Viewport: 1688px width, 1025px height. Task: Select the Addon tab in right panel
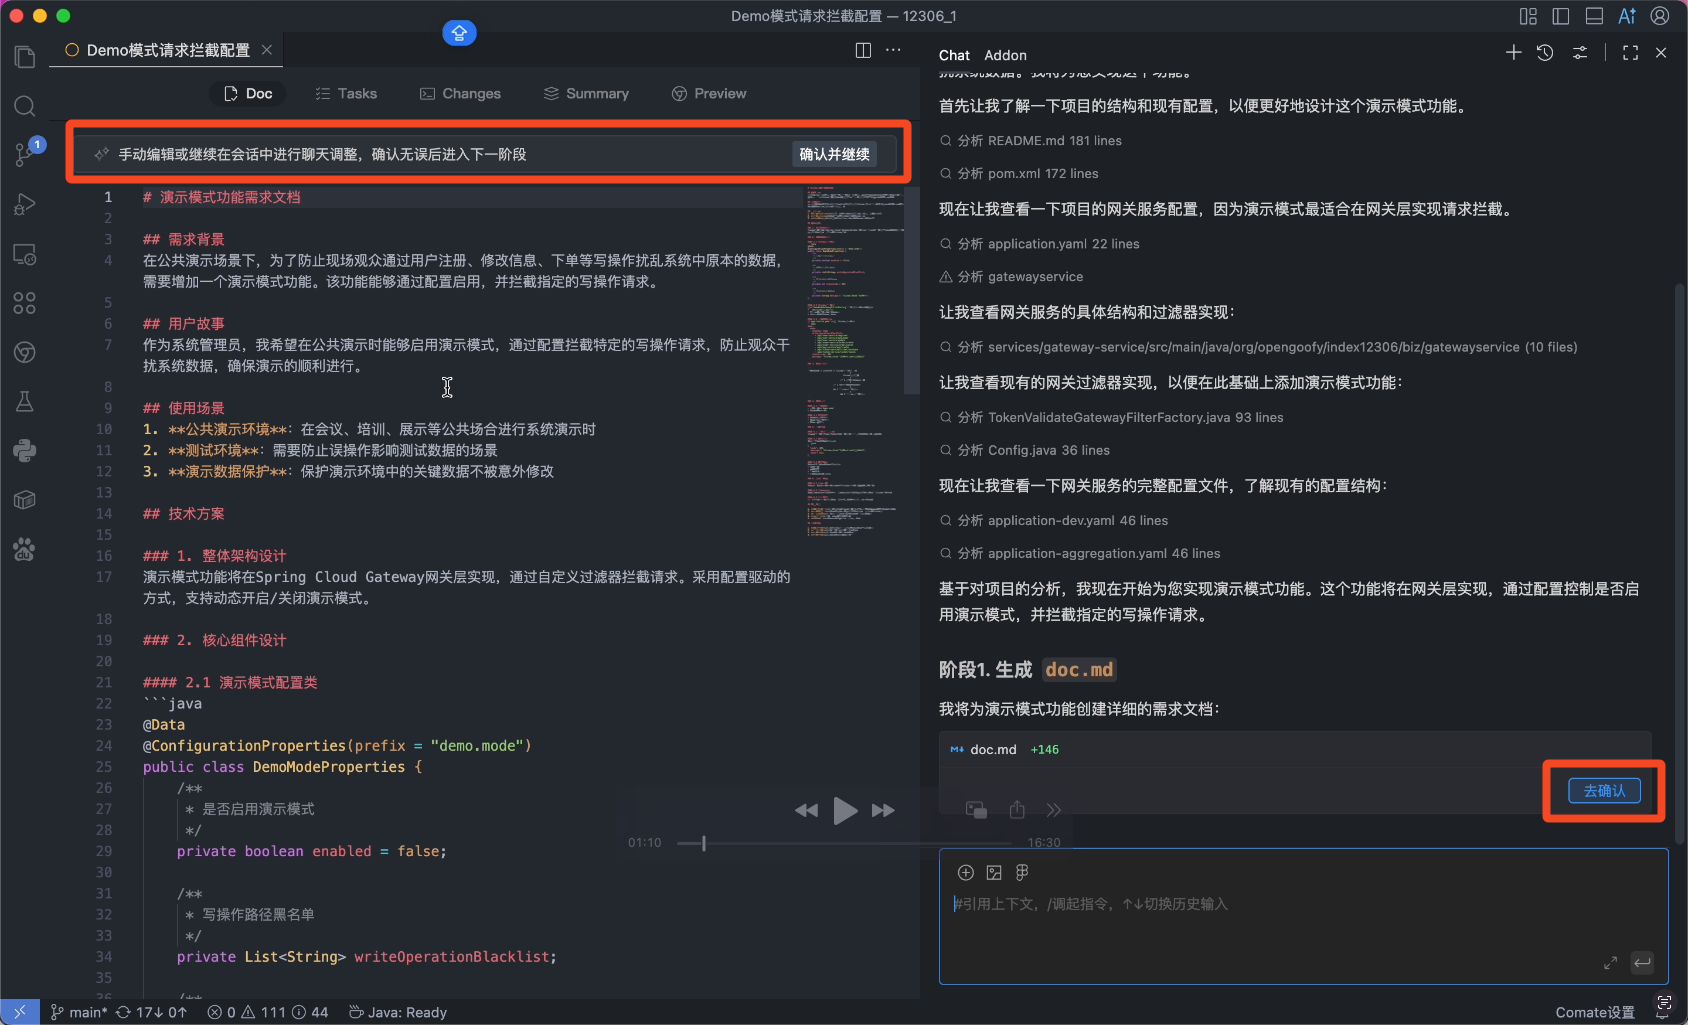click(1005, 55)
